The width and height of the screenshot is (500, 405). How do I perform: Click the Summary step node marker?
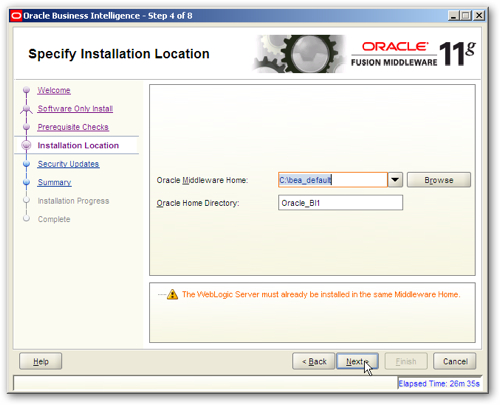point(27,182)
